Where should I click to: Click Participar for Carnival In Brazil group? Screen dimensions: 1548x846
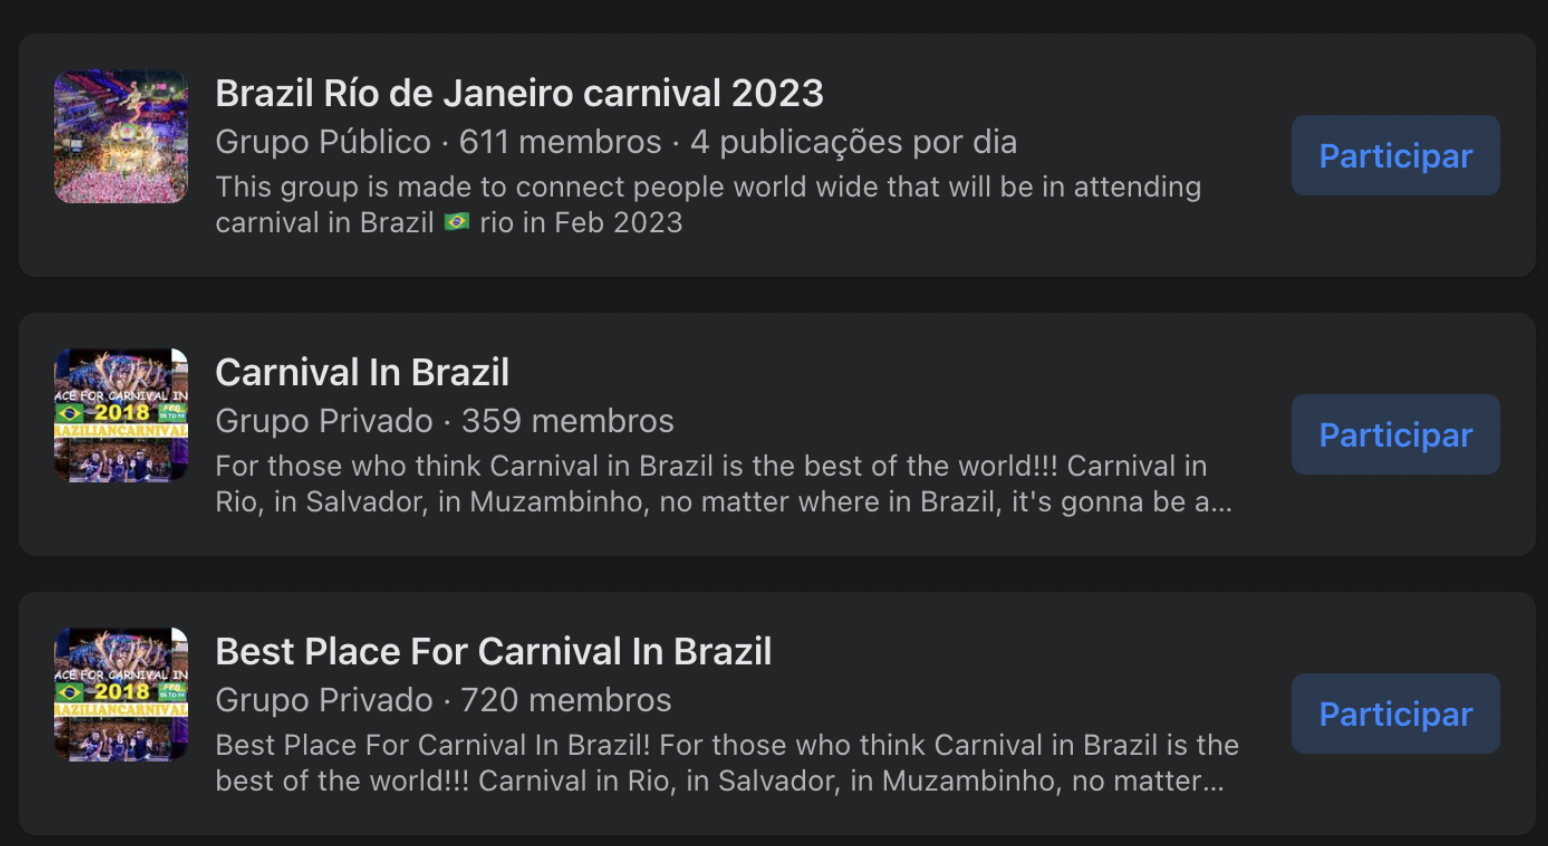coord(1395,434)
